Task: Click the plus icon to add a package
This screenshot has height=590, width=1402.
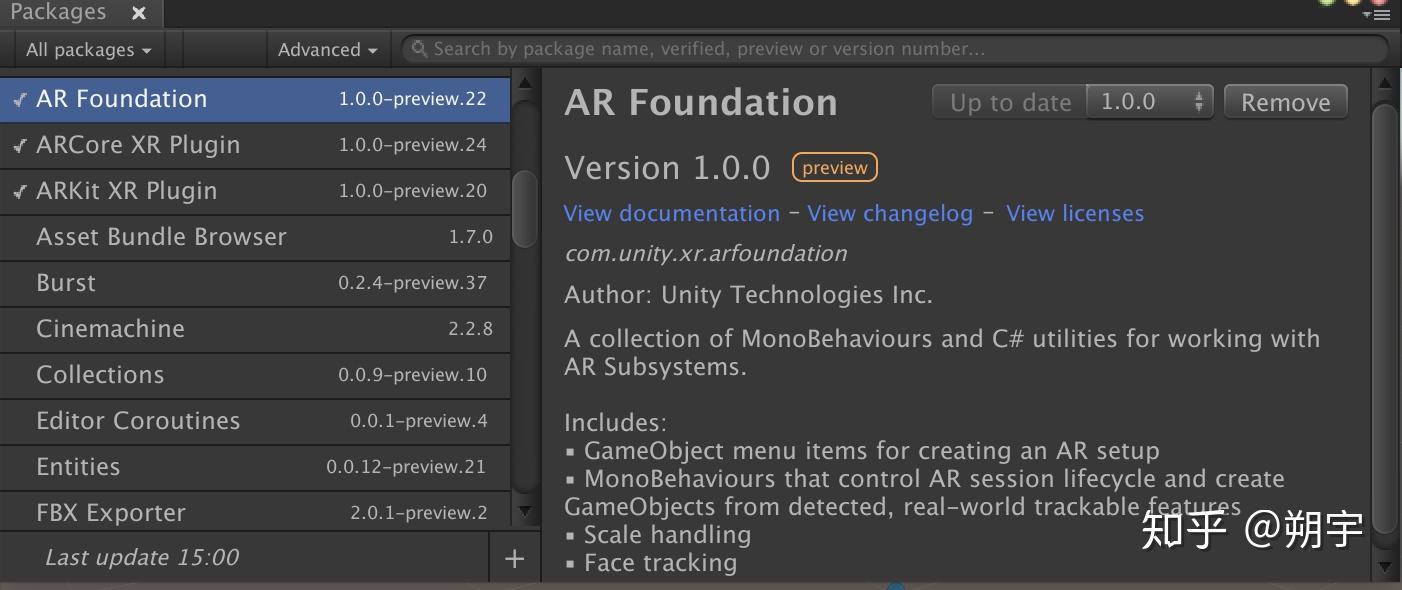Action: (x=514, y=558)
